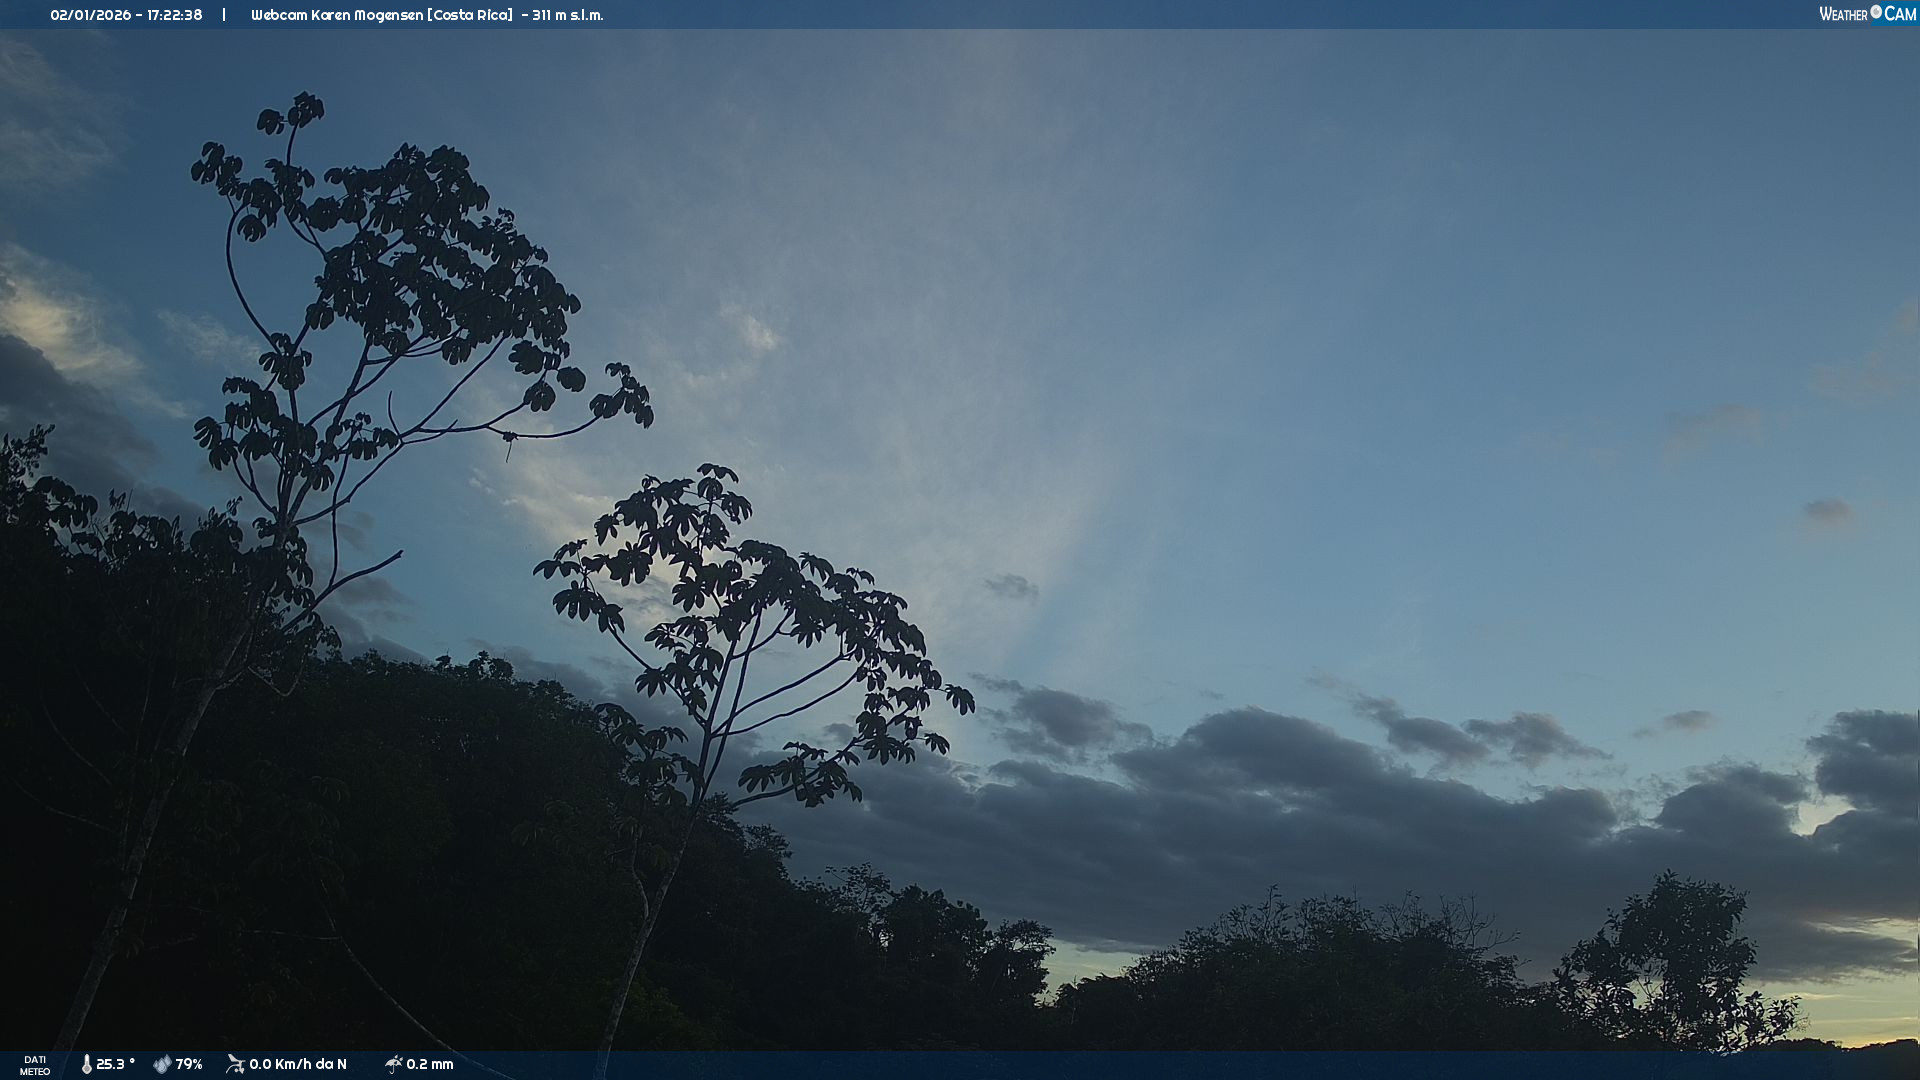Click the Weather word in the logo

pyautogui.click(x=1843, y=14)
